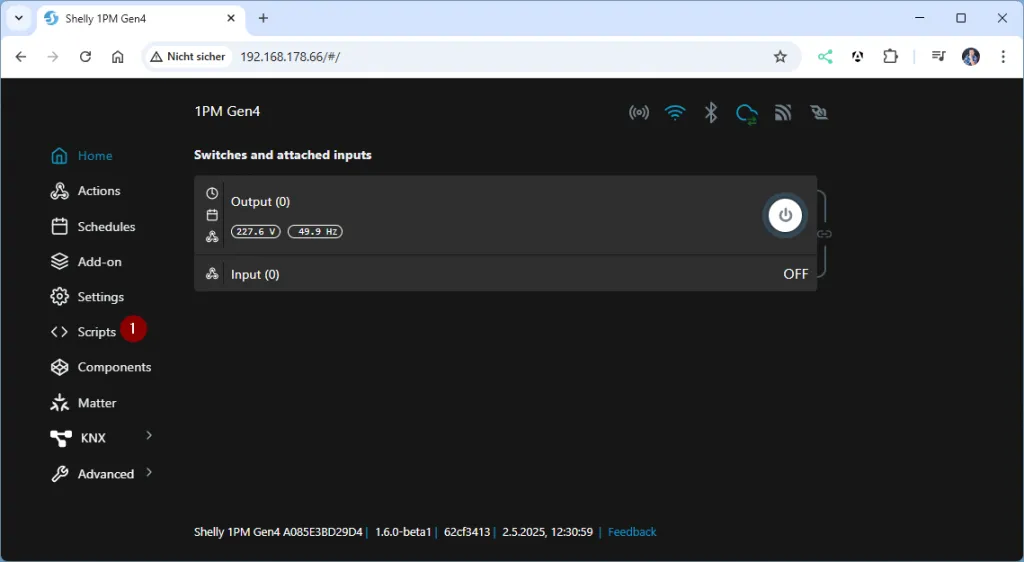Click the webhook actions icon beside Input (0)
The height and width of the screenshot is (562, 1024).
click(x=212, y=274)
